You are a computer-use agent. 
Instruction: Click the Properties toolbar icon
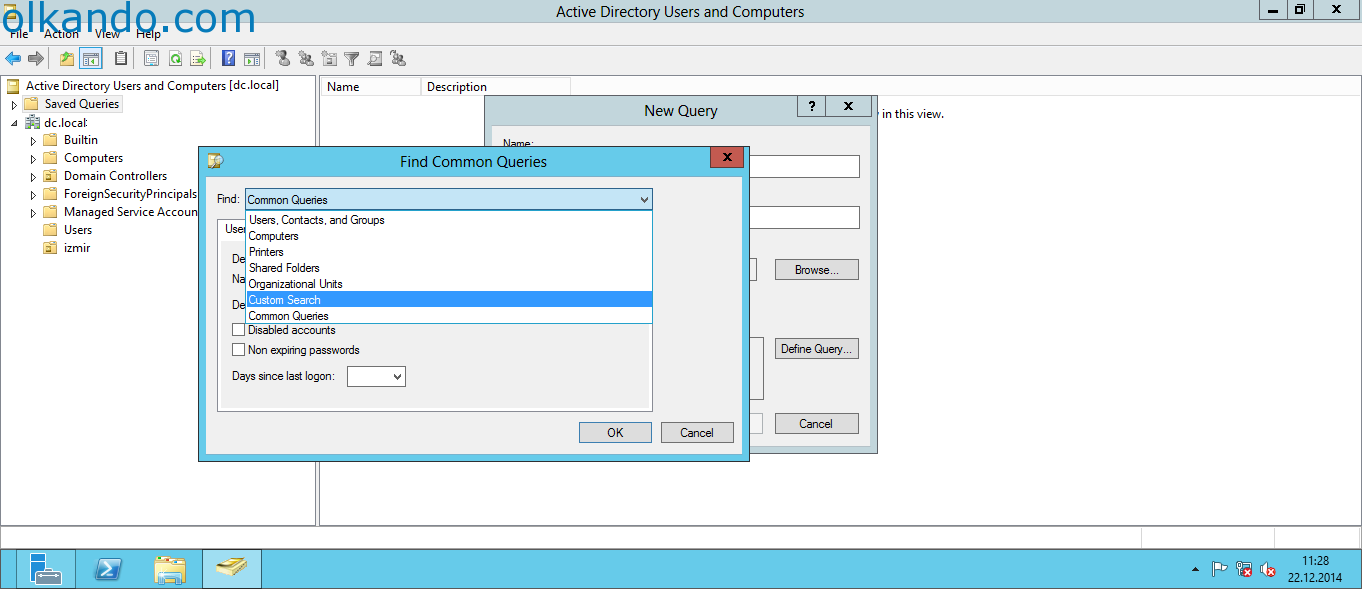[x=151, y=58]
